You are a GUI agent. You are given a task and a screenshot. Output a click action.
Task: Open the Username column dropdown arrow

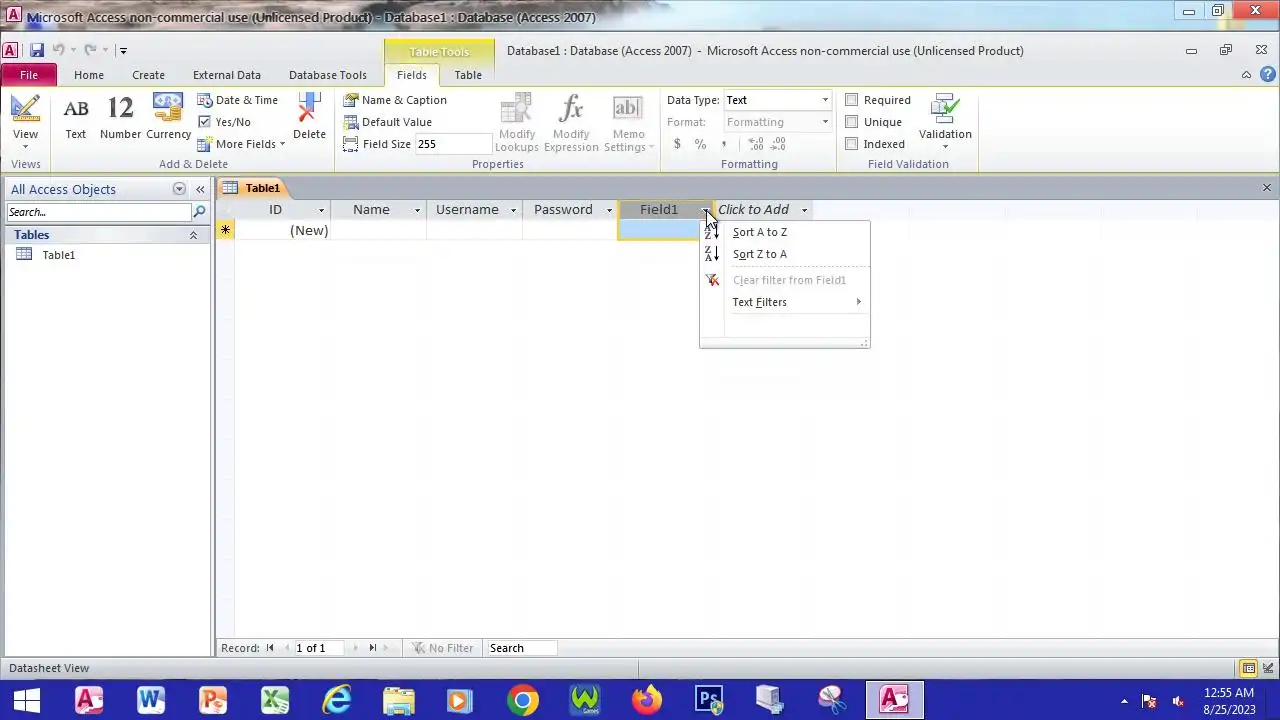point(513,210)
